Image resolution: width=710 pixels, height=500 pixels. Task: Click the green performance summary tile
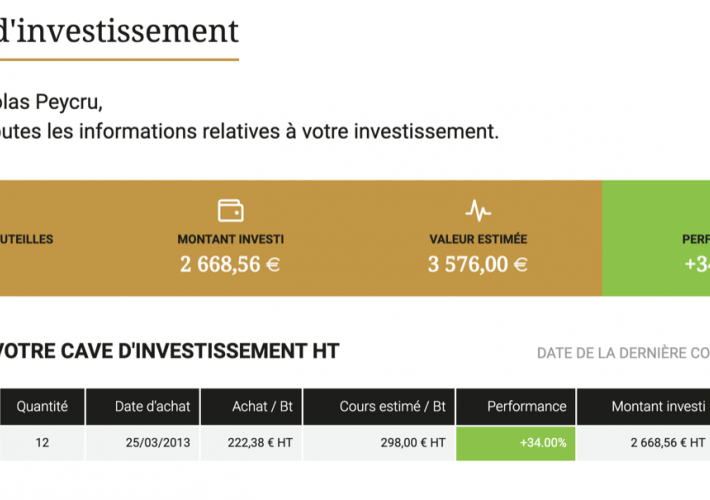click(656, 238)
